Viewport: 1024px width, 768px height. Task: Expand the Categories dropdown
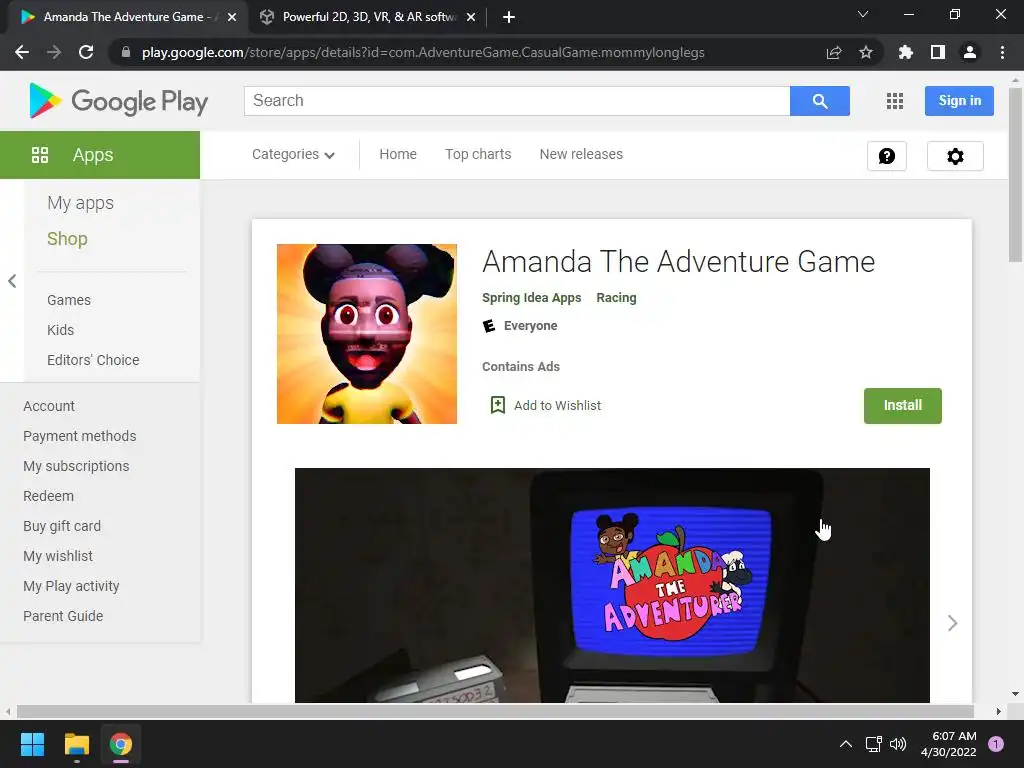coord(293,155)
